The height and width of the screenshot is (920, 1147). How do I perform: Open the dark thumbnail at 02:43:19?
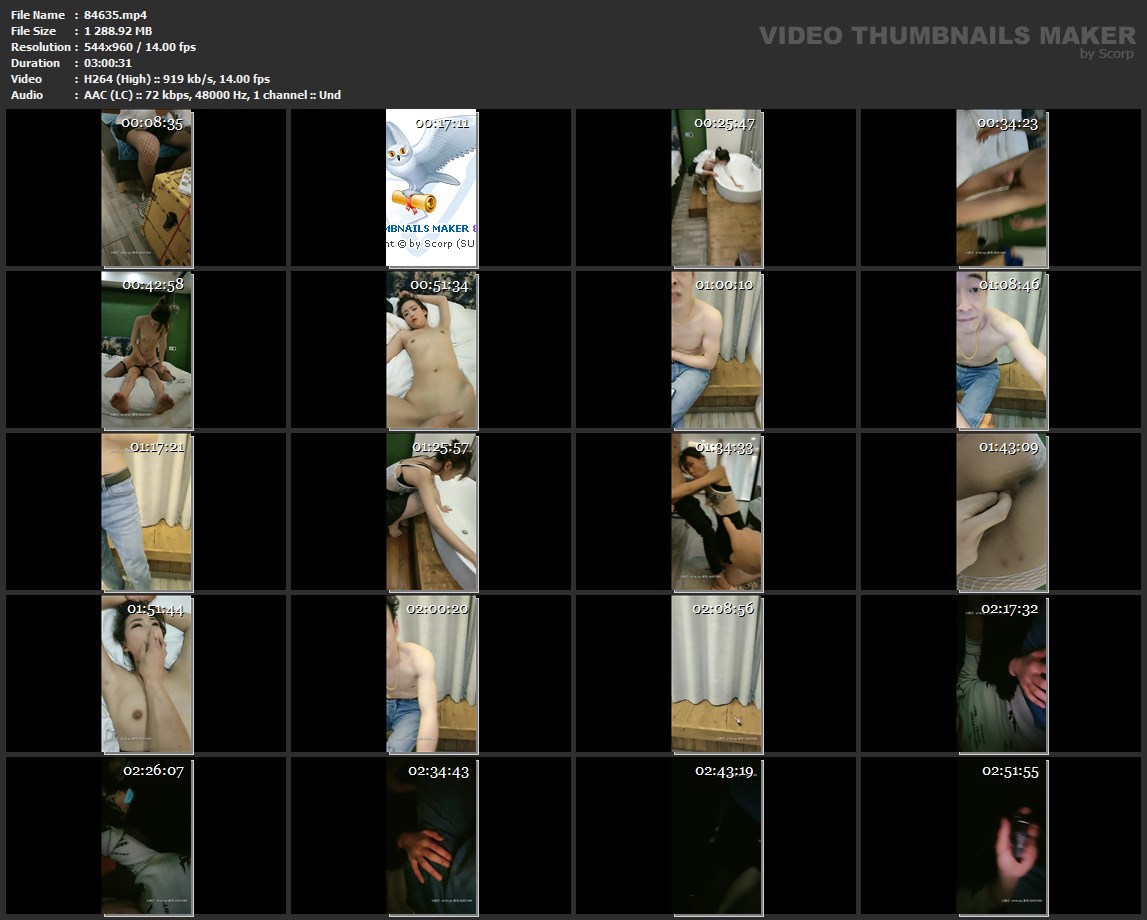point(716,836)
